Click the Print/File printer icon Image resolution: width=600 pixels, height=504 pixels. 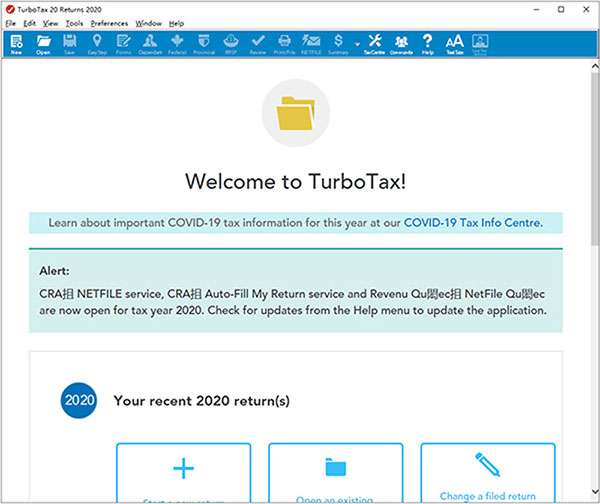[x=284, y=44]
